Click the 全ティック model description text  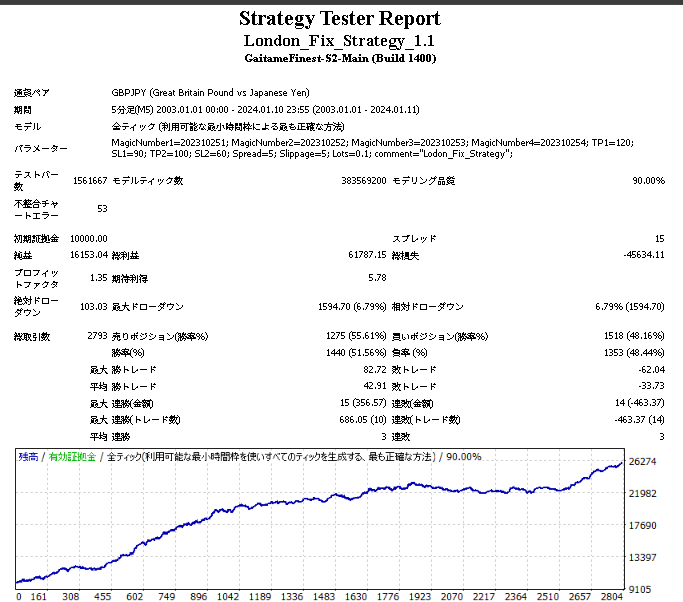(x=228, y=127)
